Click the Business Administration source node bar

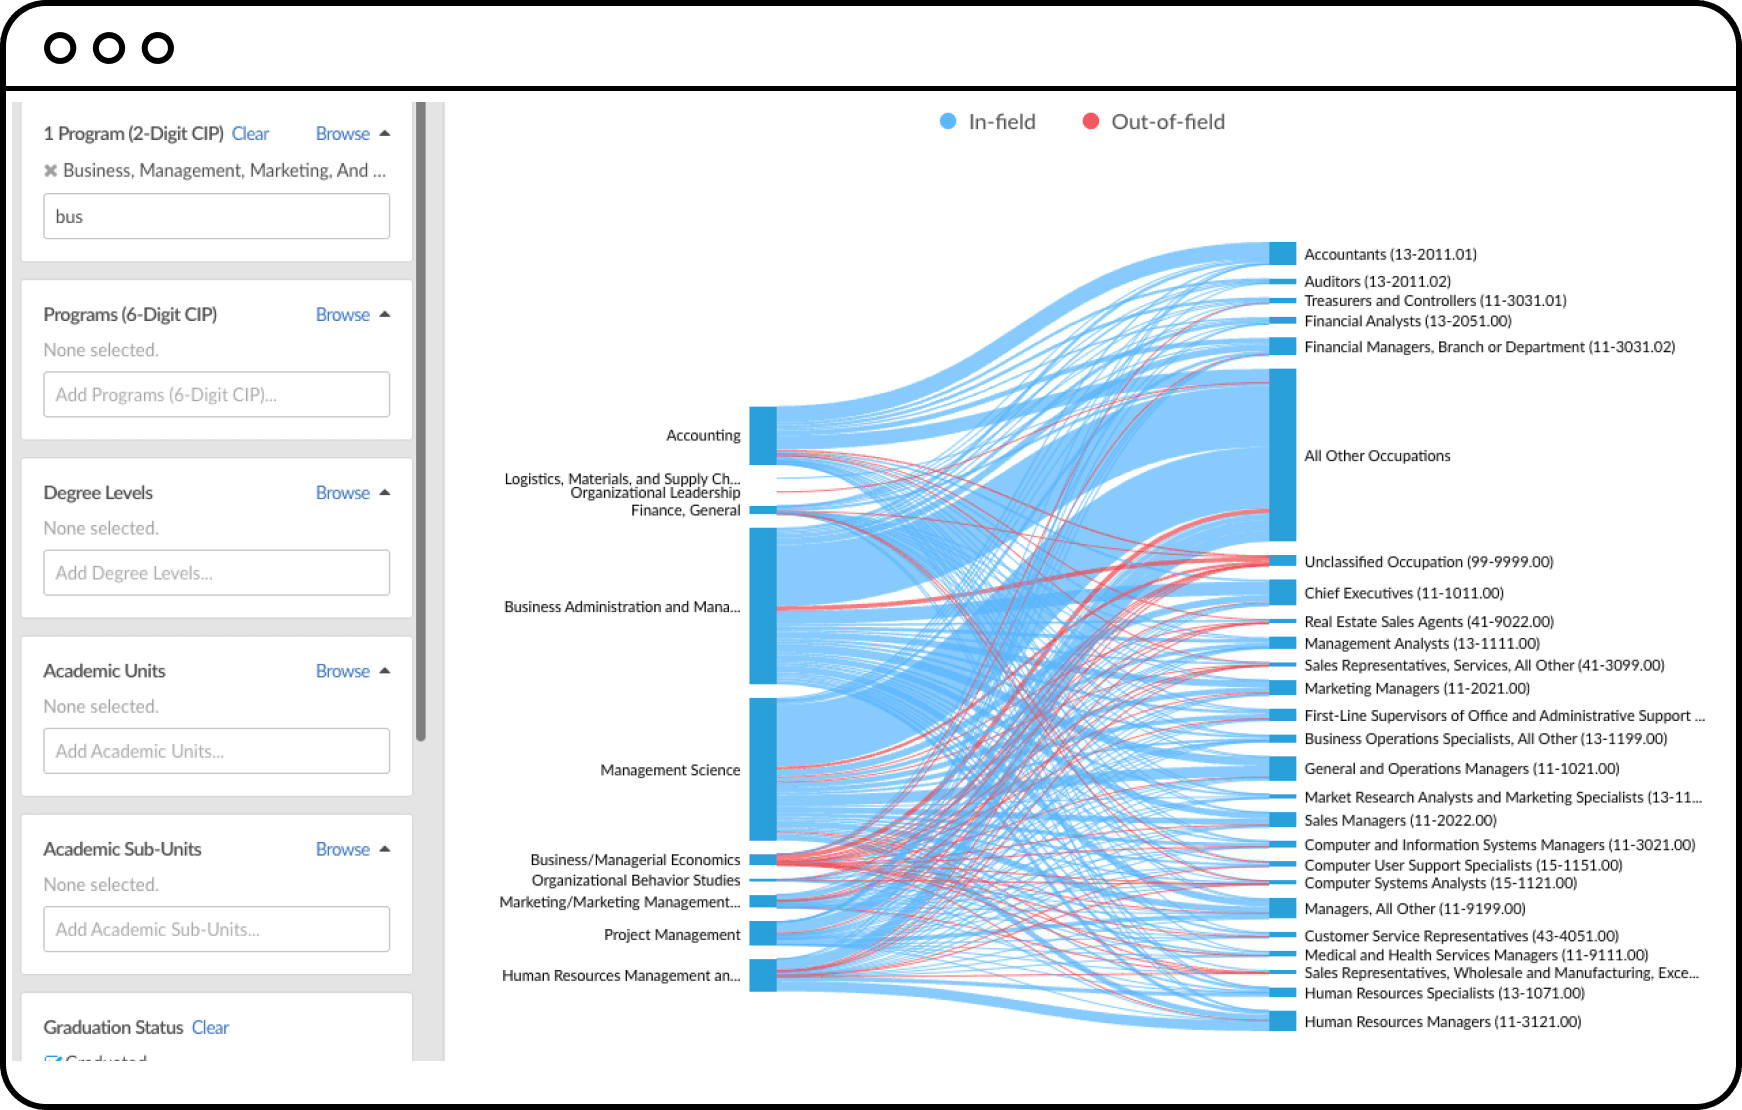762,606
